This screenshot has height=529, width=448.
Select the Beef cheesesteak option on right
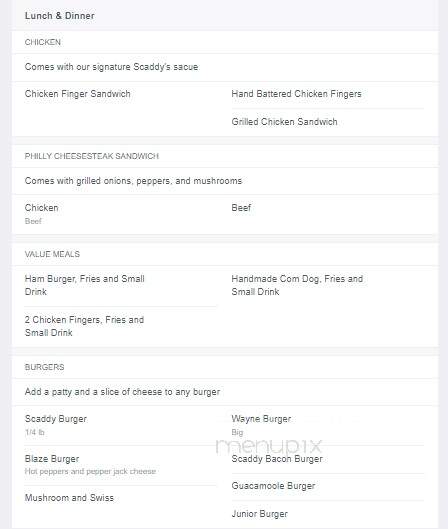tap(241, 207)
